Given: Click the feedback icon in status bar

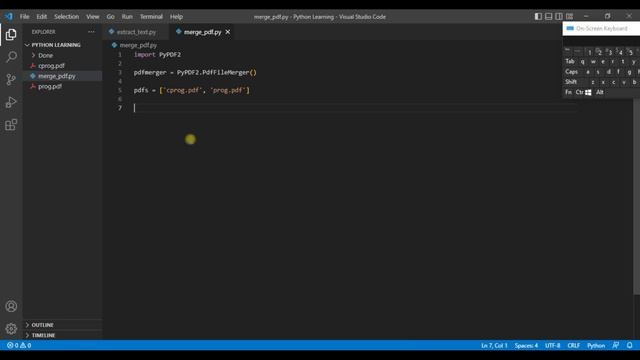Looking at the screenshot, I should click(616, 345).
